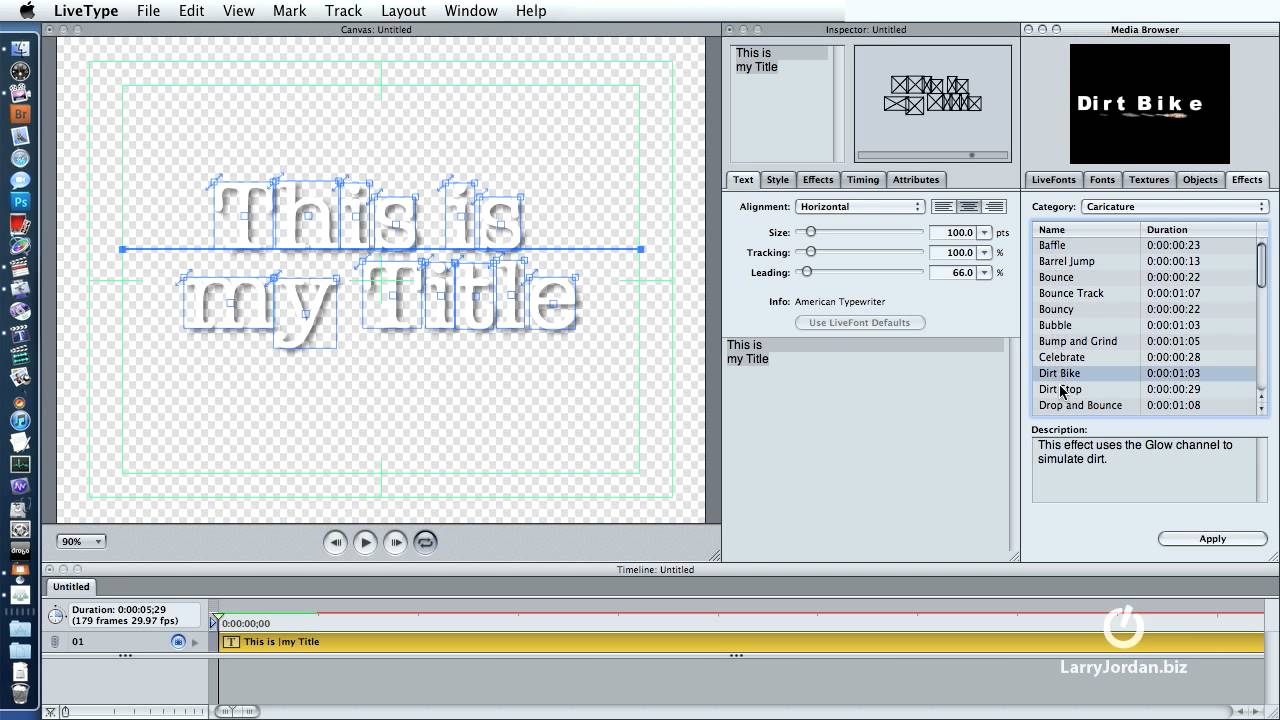
Task: Set text alignment to center
Action: click(969, 207)
